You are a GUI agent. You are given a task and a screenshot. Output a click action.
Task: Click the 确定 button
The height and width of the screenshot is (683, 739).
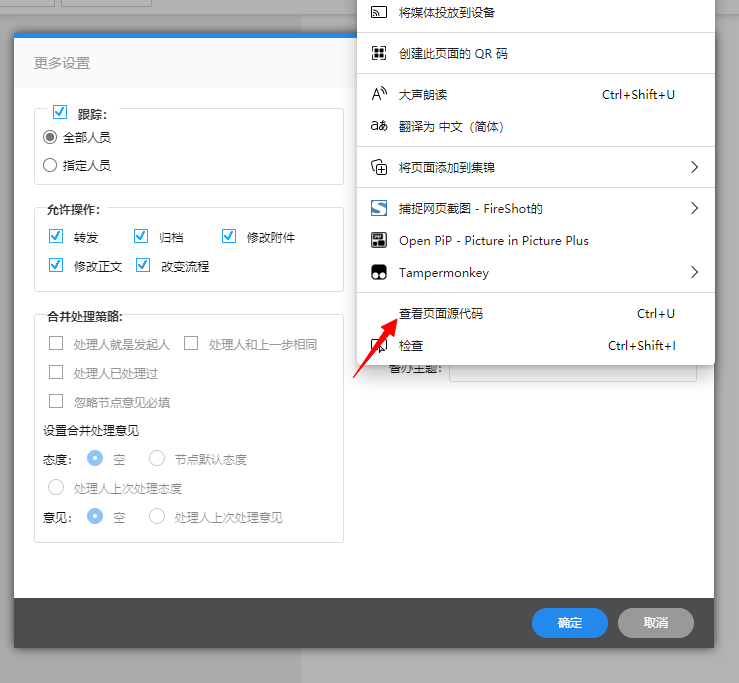click(570, 623)
